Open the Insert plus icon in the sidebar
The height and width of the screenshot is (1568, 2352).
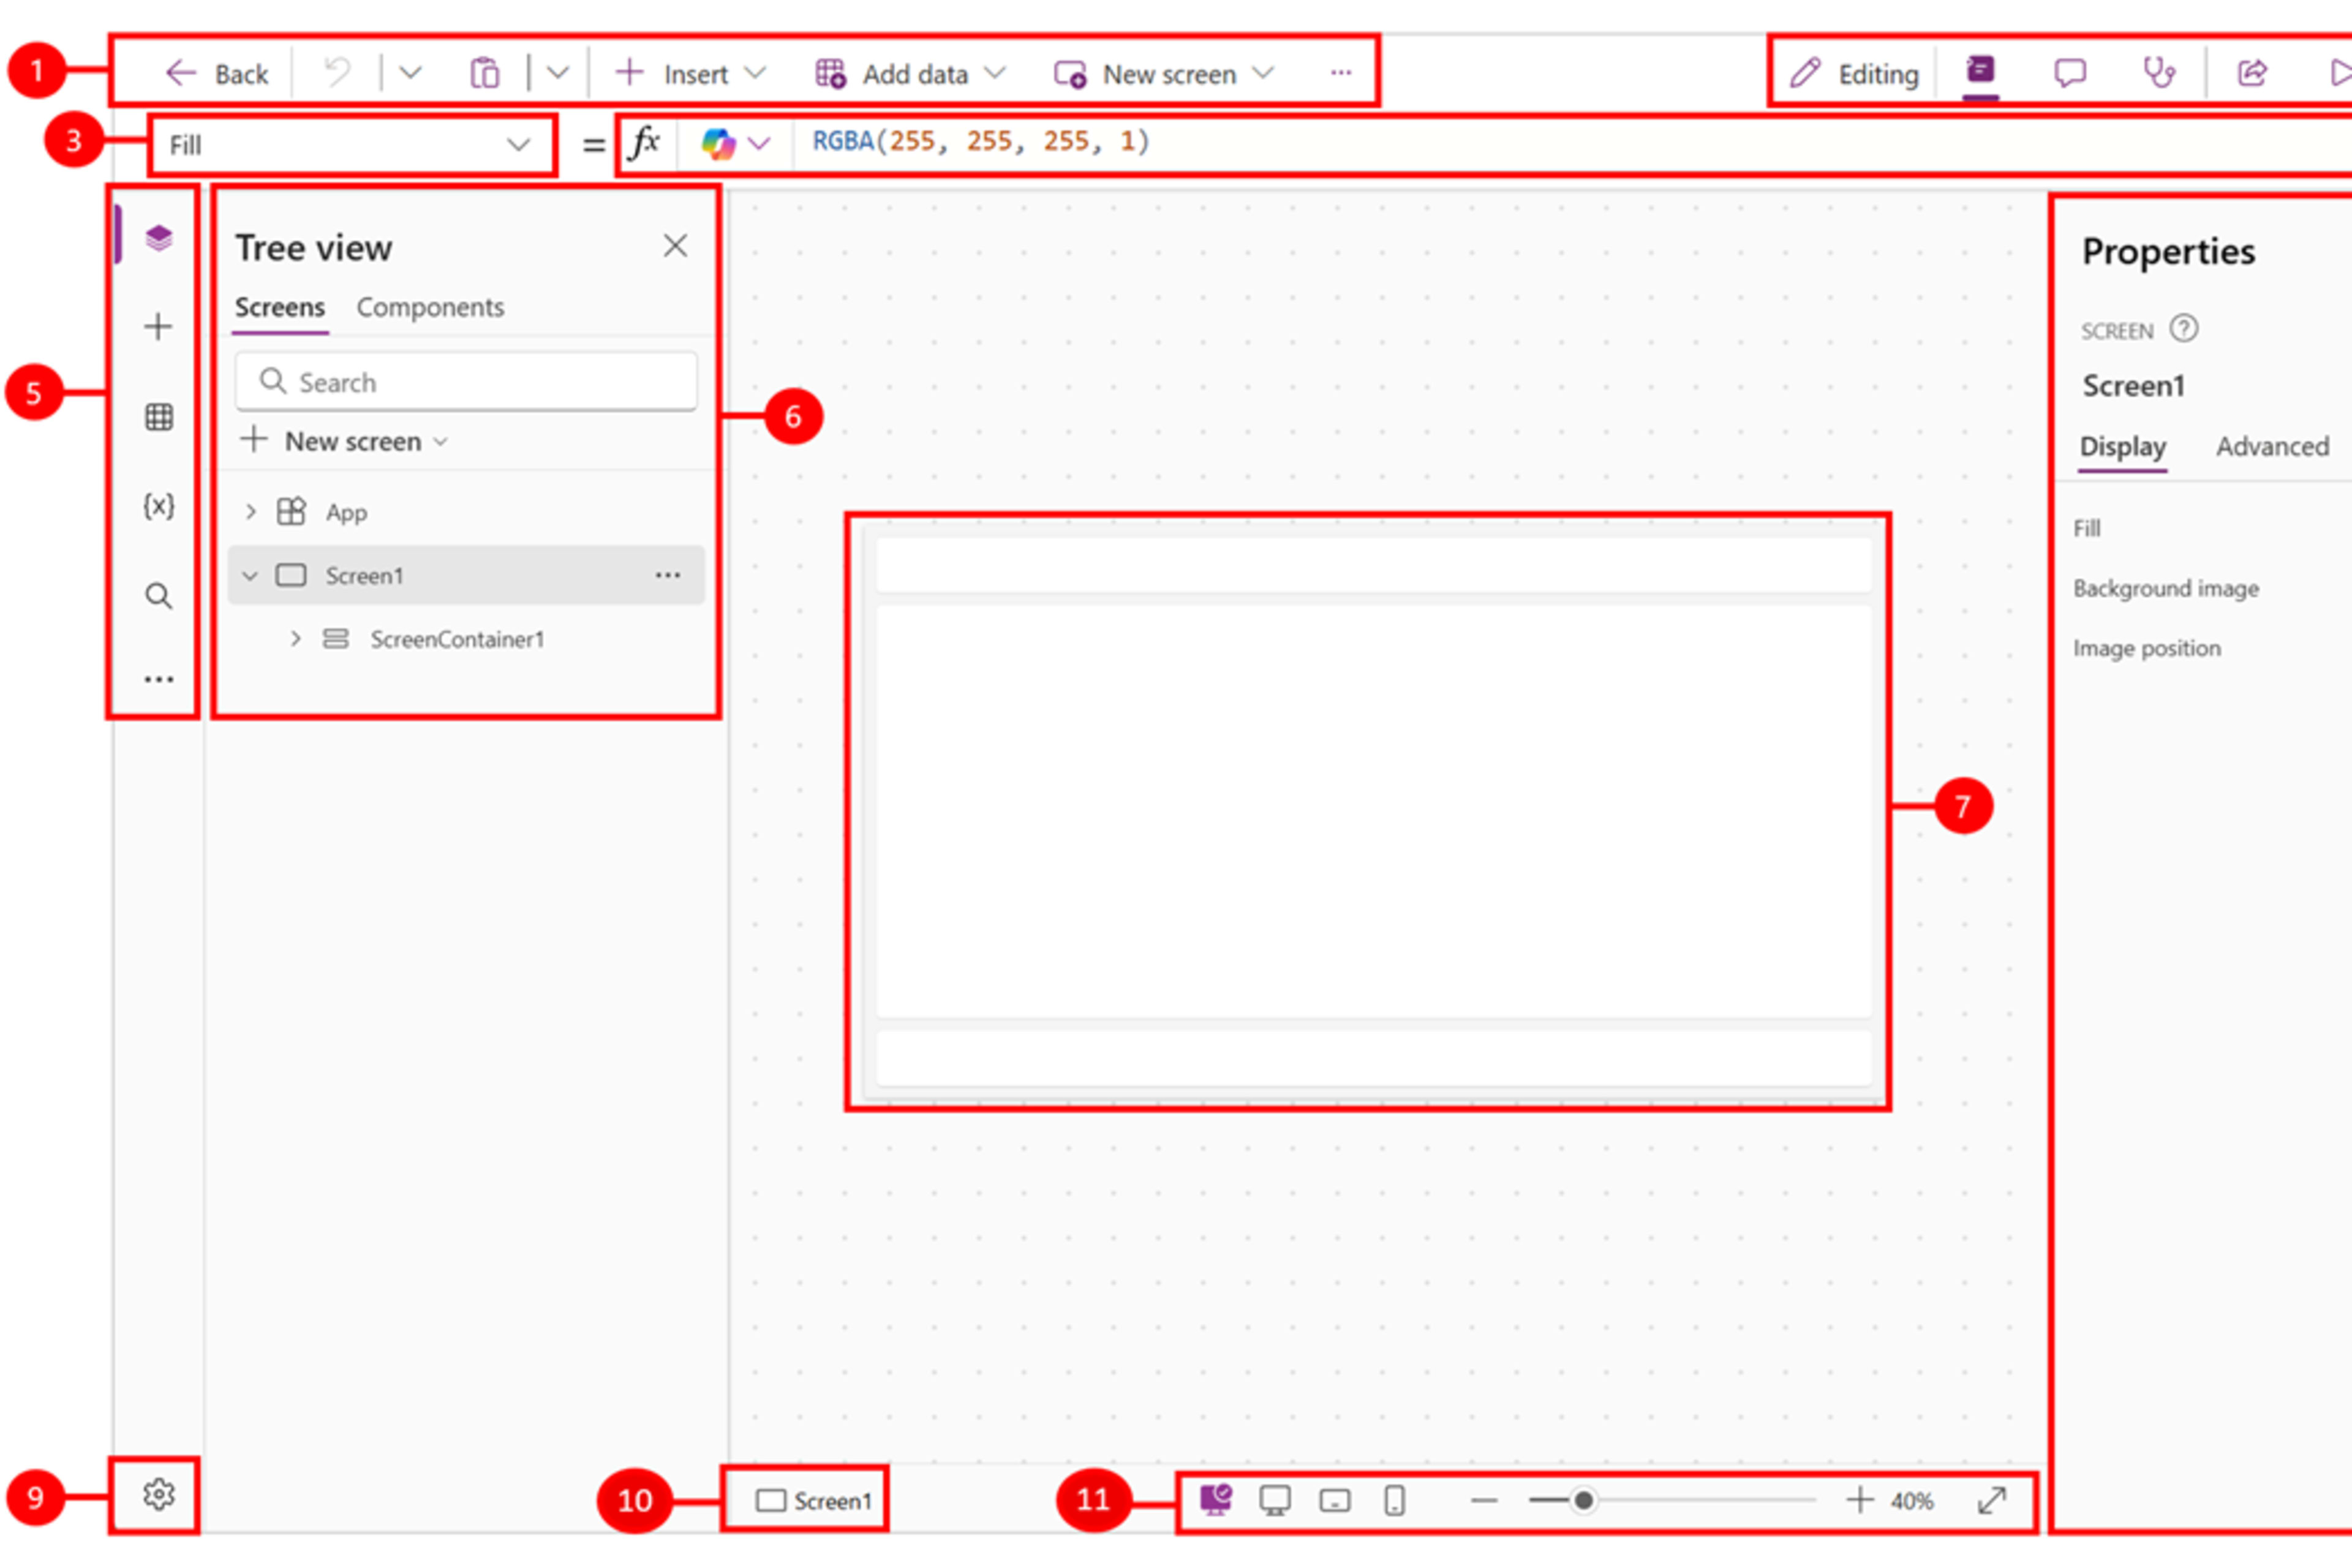pos(158,326)
